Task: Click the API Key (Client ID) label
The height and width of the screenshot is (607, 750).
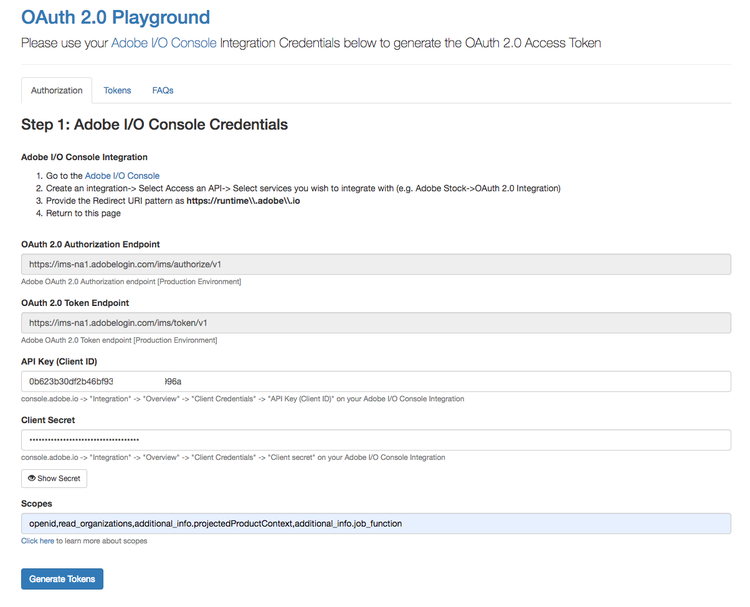Action: tap(59, 362)
